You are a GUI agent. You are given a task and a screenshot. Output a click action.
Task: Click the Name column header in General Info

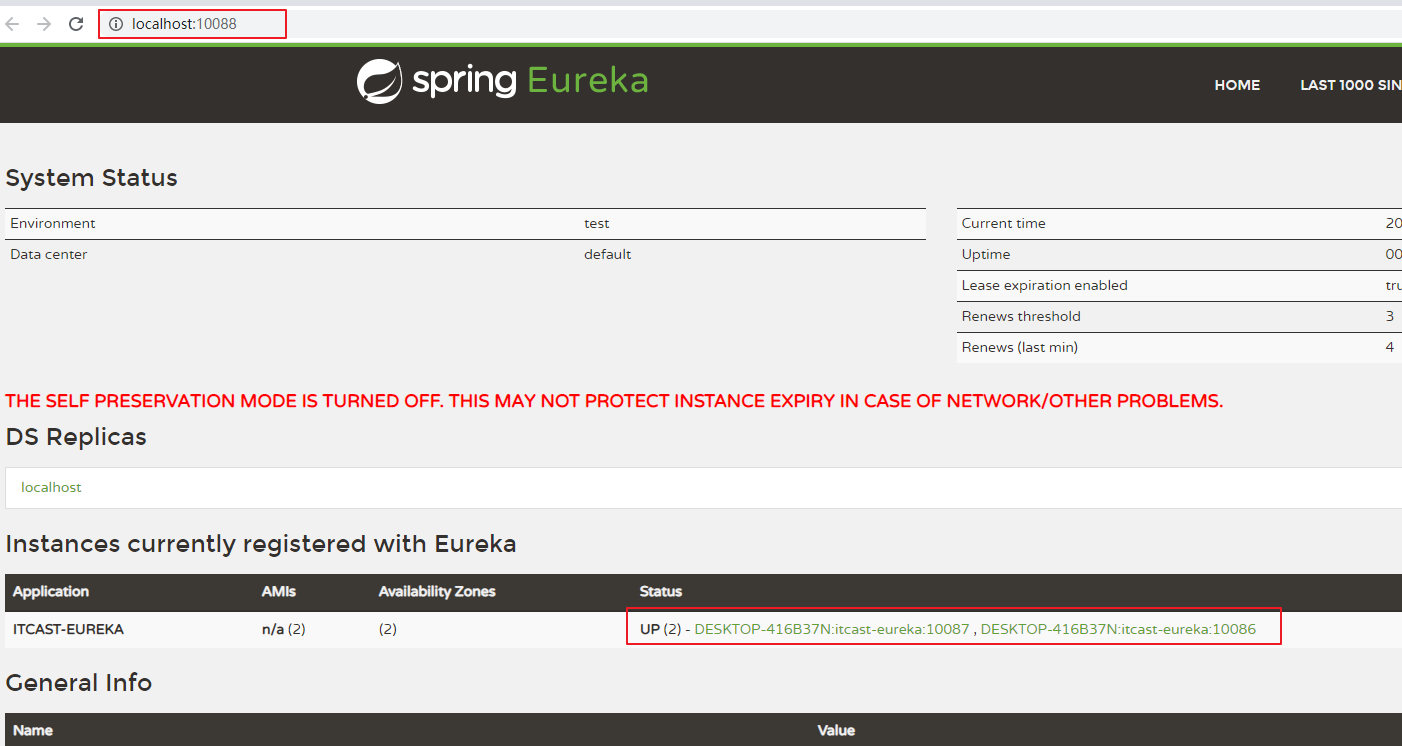point(33,730)
